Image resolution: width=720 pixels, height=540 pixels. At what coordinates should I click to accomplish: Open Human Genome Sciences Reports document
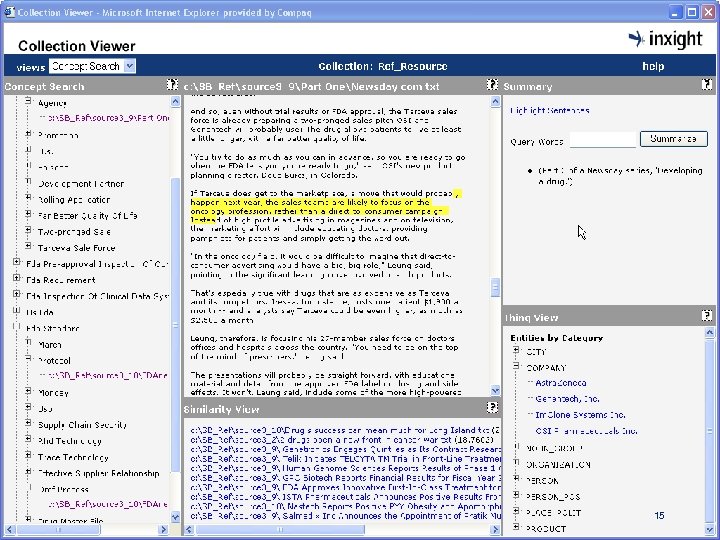pyautogui.click(x=345, y=468)
